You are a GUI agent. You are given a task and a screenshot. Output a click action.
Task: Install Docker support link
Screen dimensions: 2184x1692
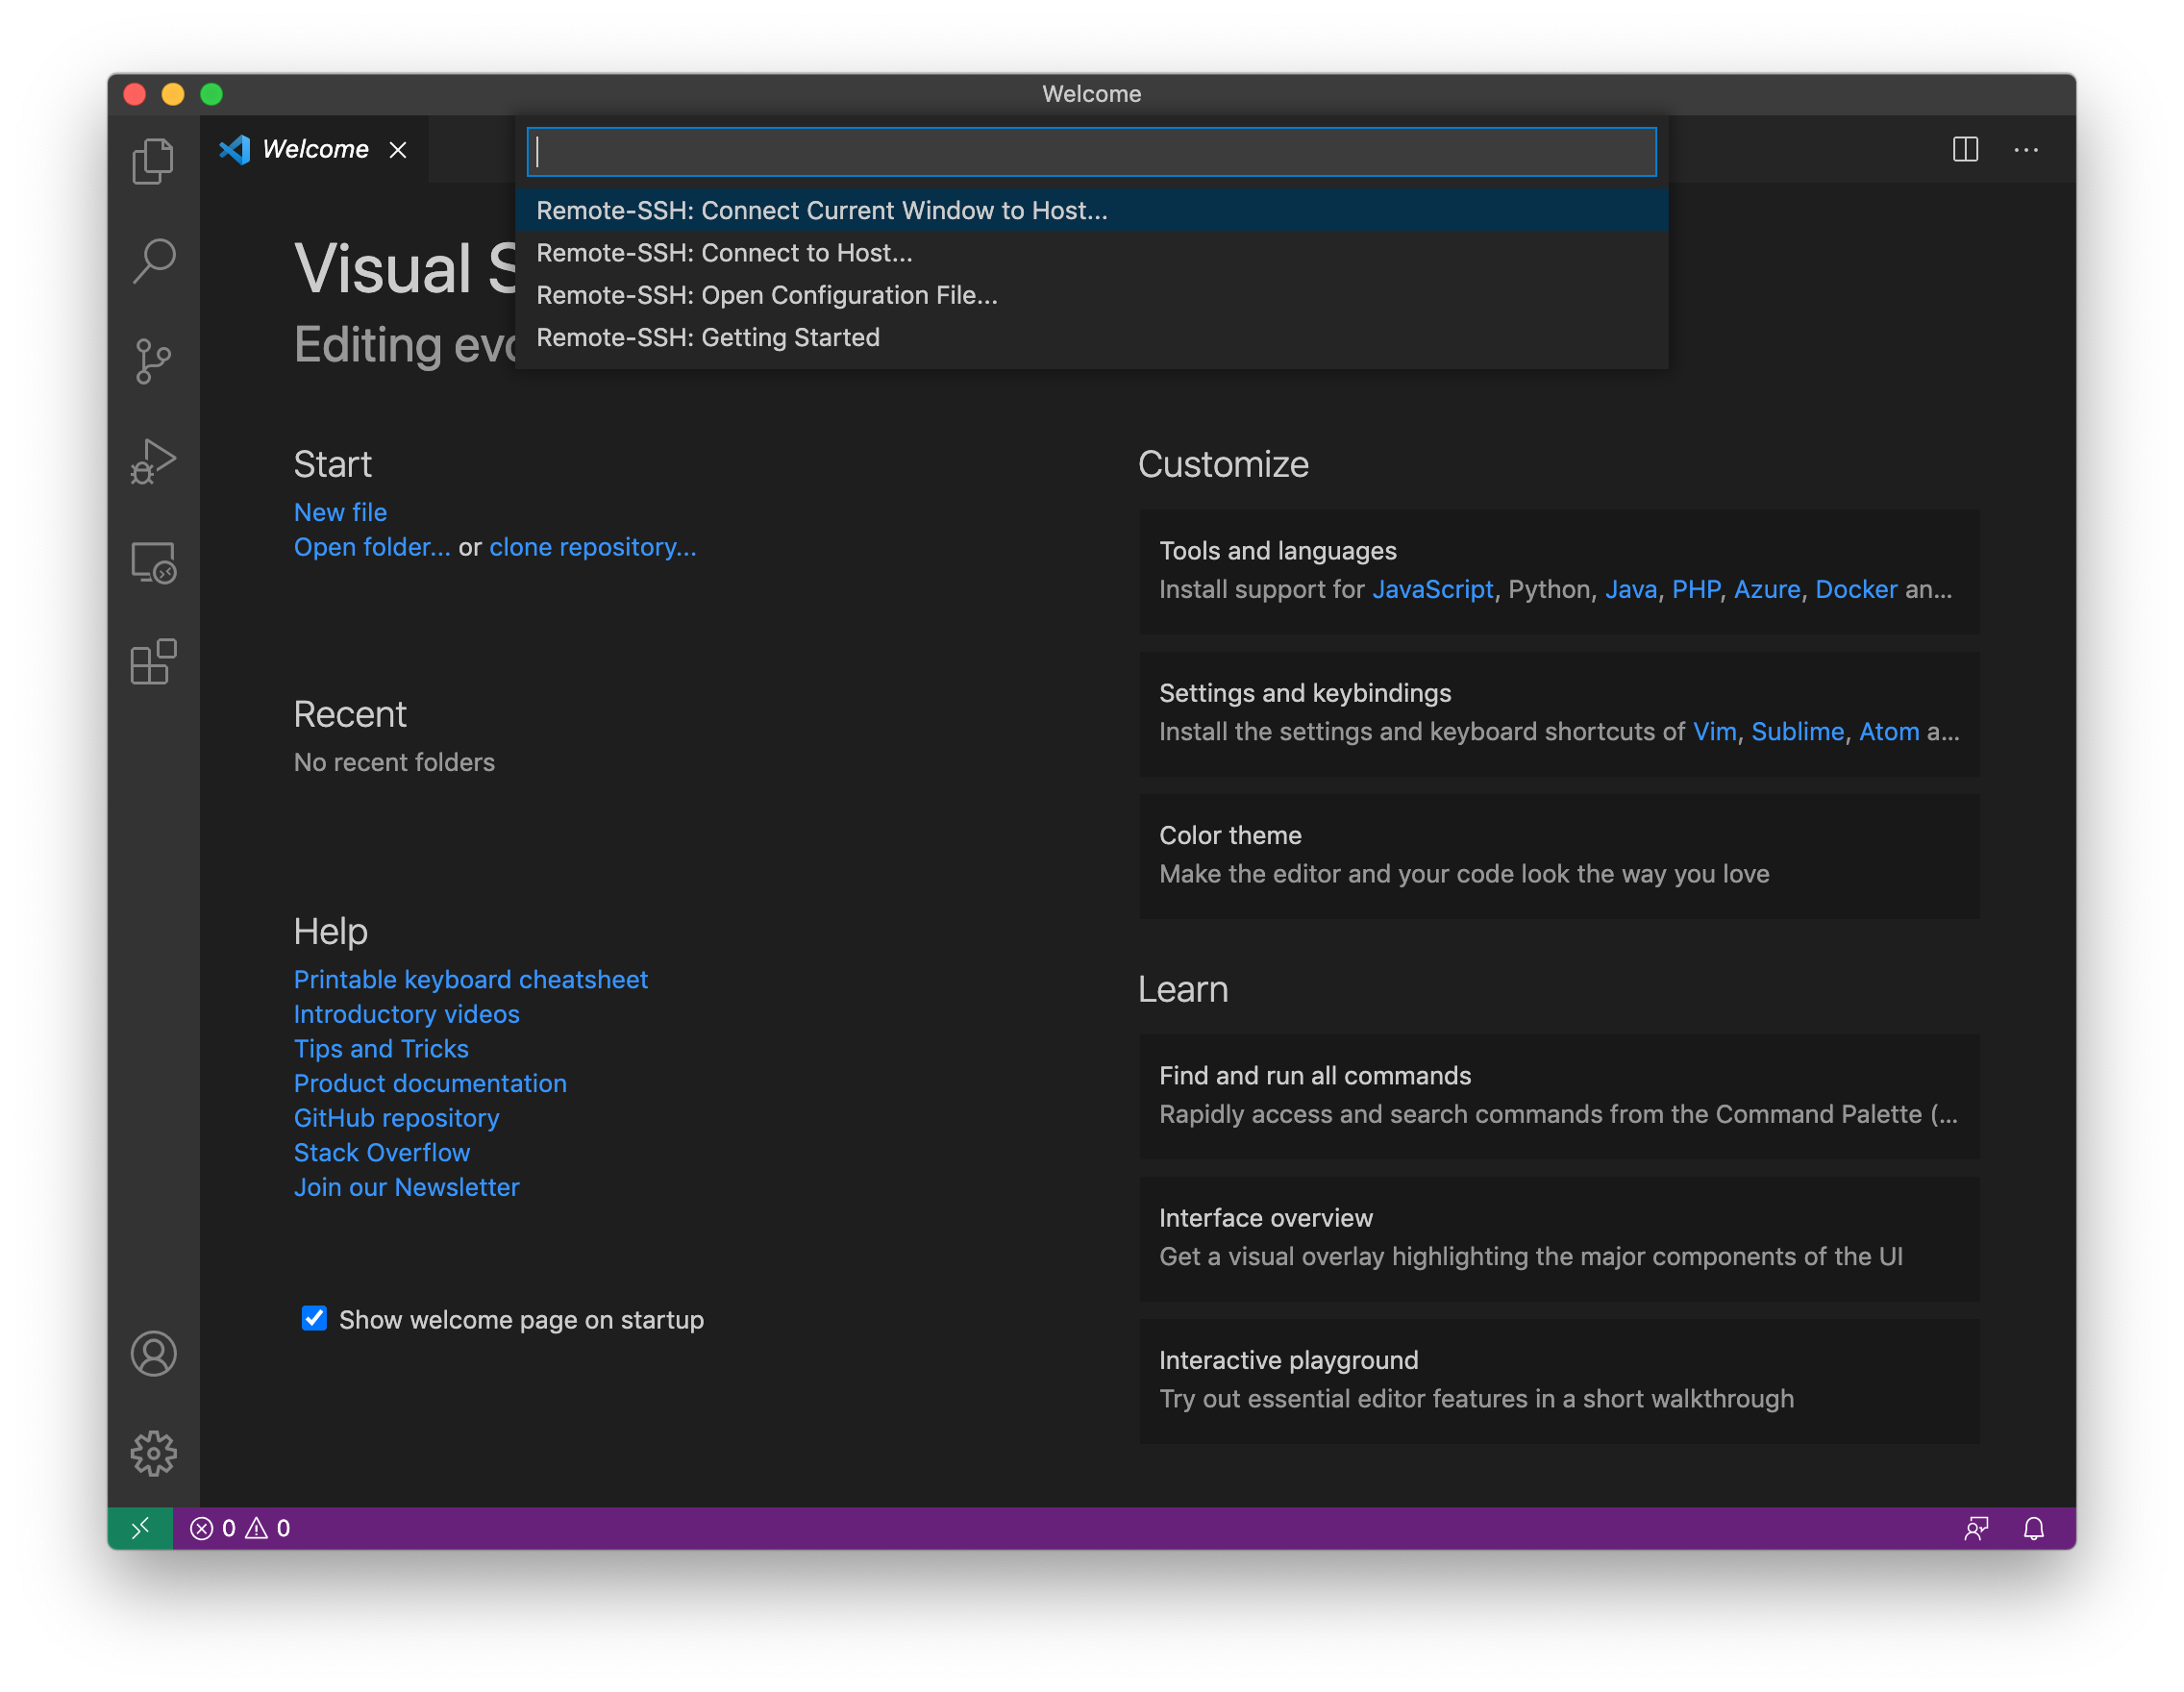click(x=1856, y=589)
